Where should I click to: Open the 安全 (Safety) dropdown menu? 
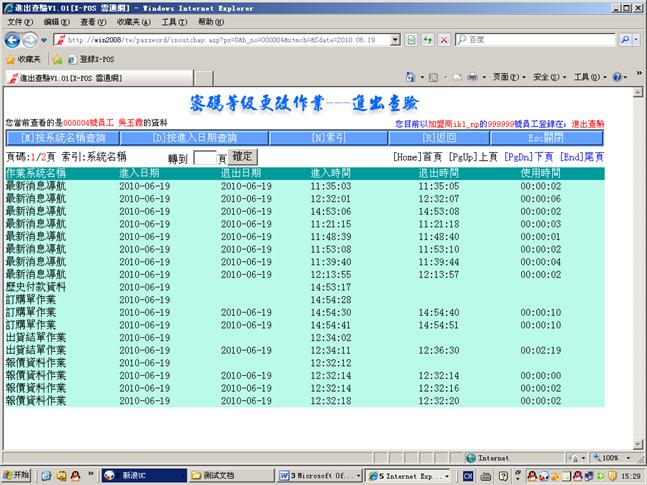pyautogui.click(x=547, y=77)
